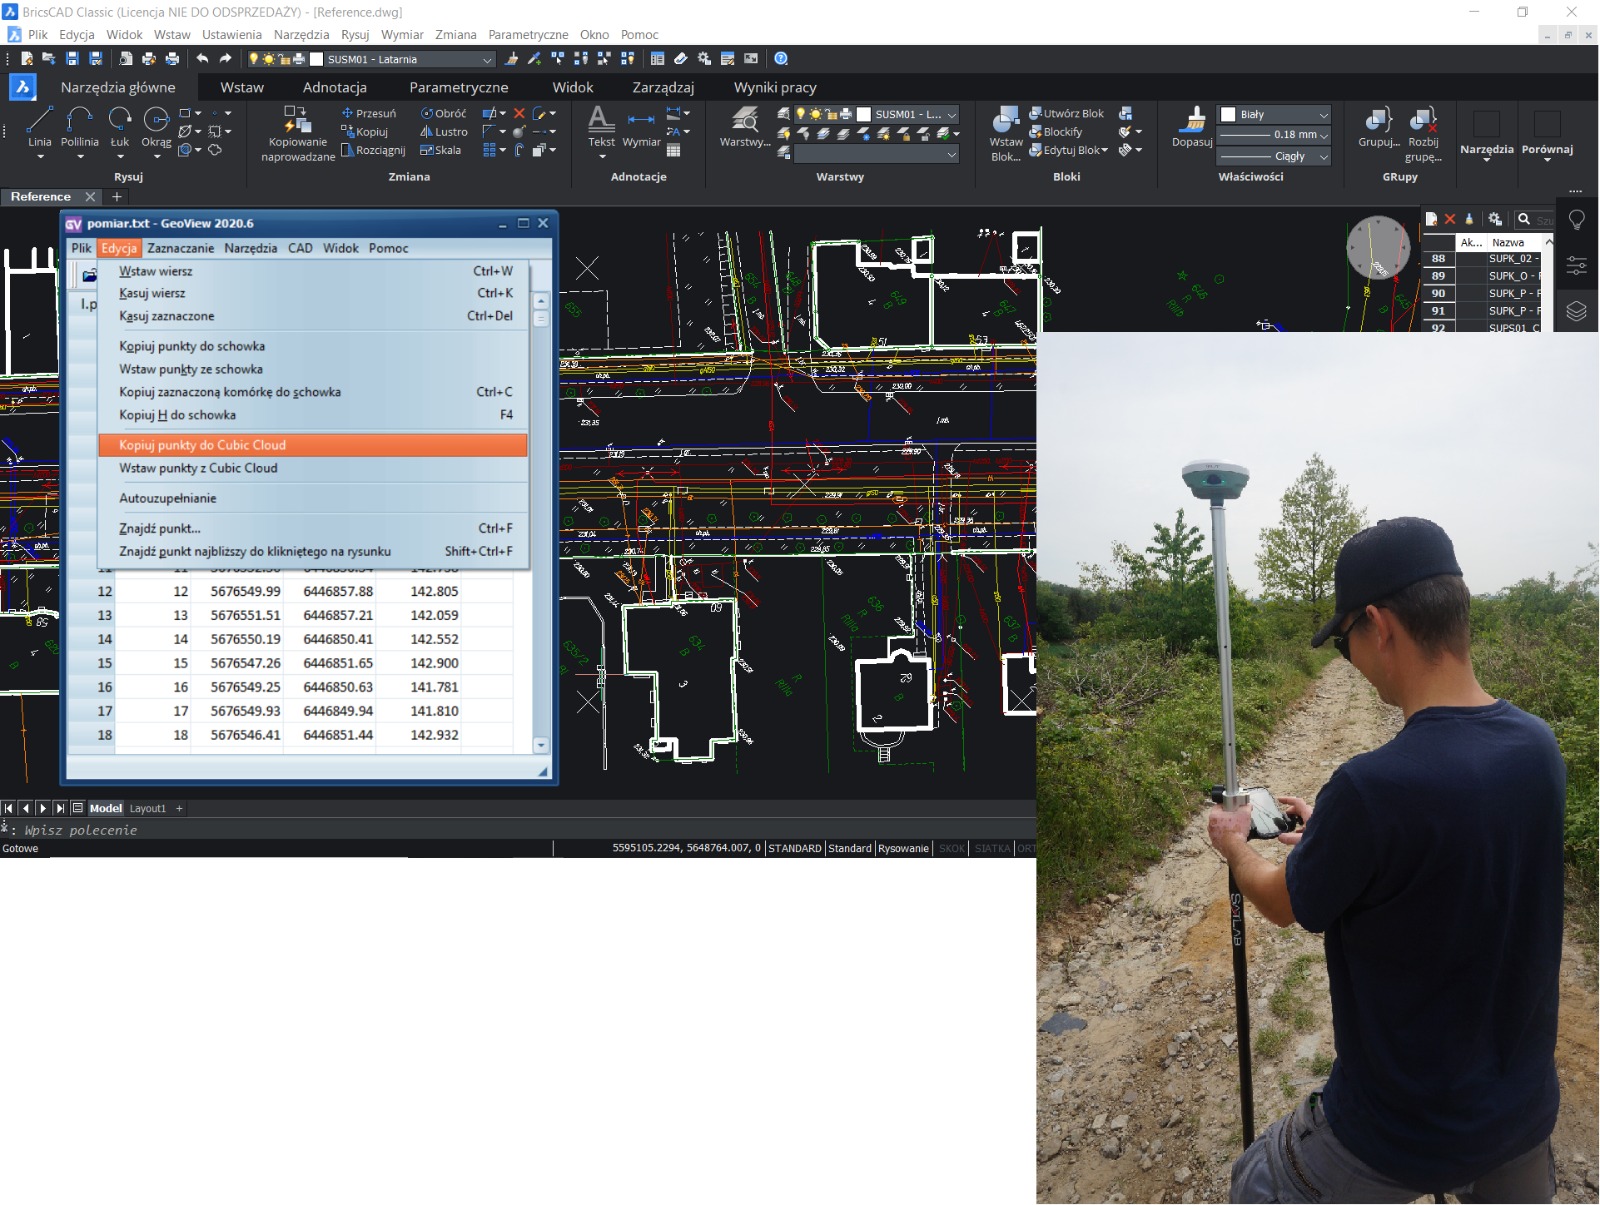The width and height of the screenshot is (1600, 1205).
Task: Add new layout with plus button
Action: (x=180, y=808)
